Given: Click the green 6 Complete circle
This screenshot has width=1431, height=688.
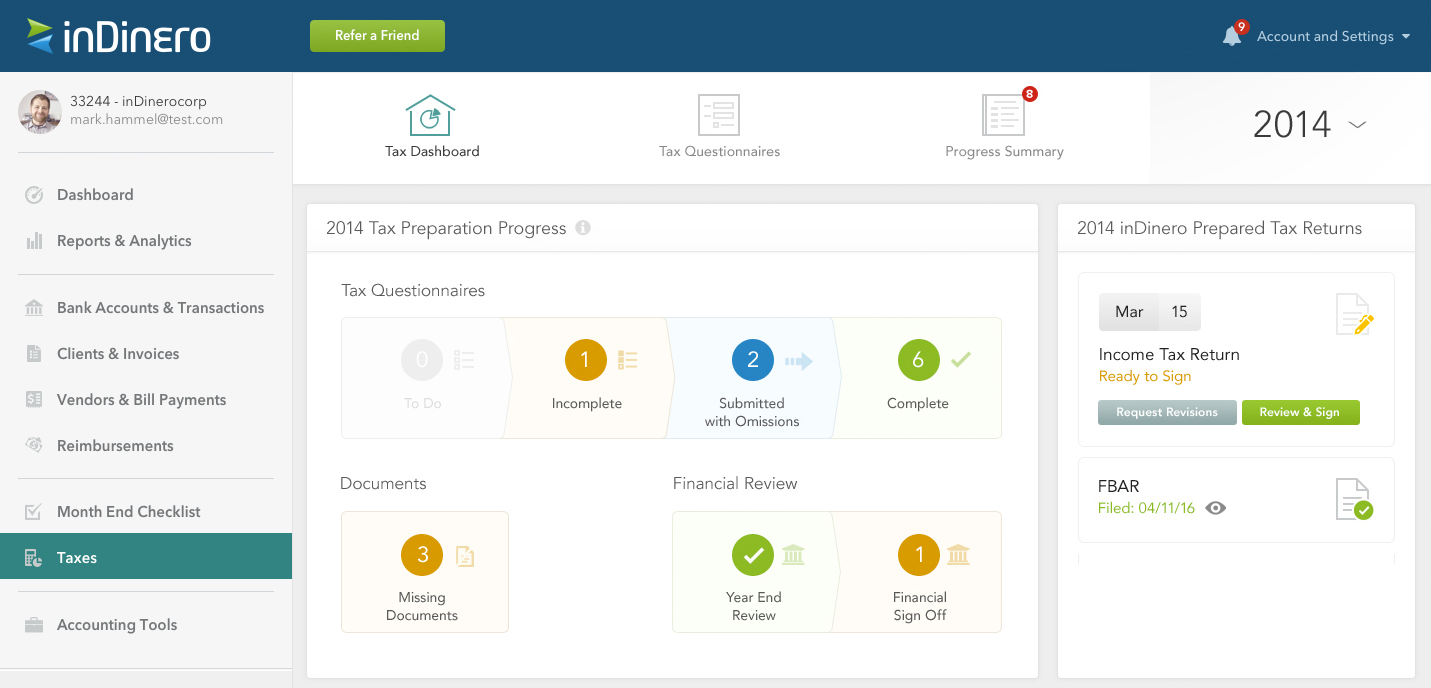Looking at the screenshot, I should pyautogui.click(x=918, y=361).
